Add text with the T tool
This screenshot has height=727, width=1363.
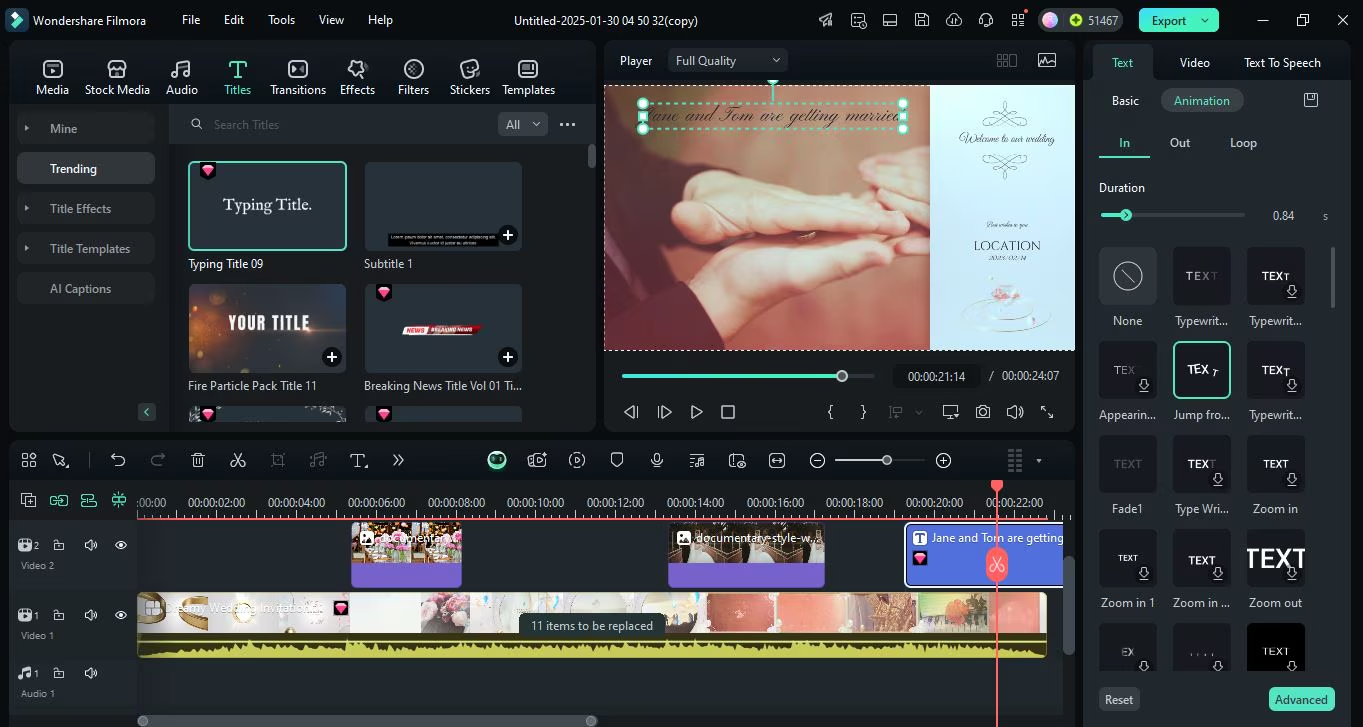pos(358,460)
